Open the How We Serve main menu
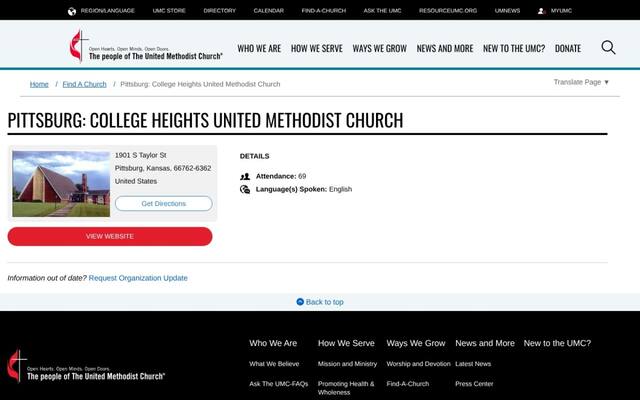 317,48
